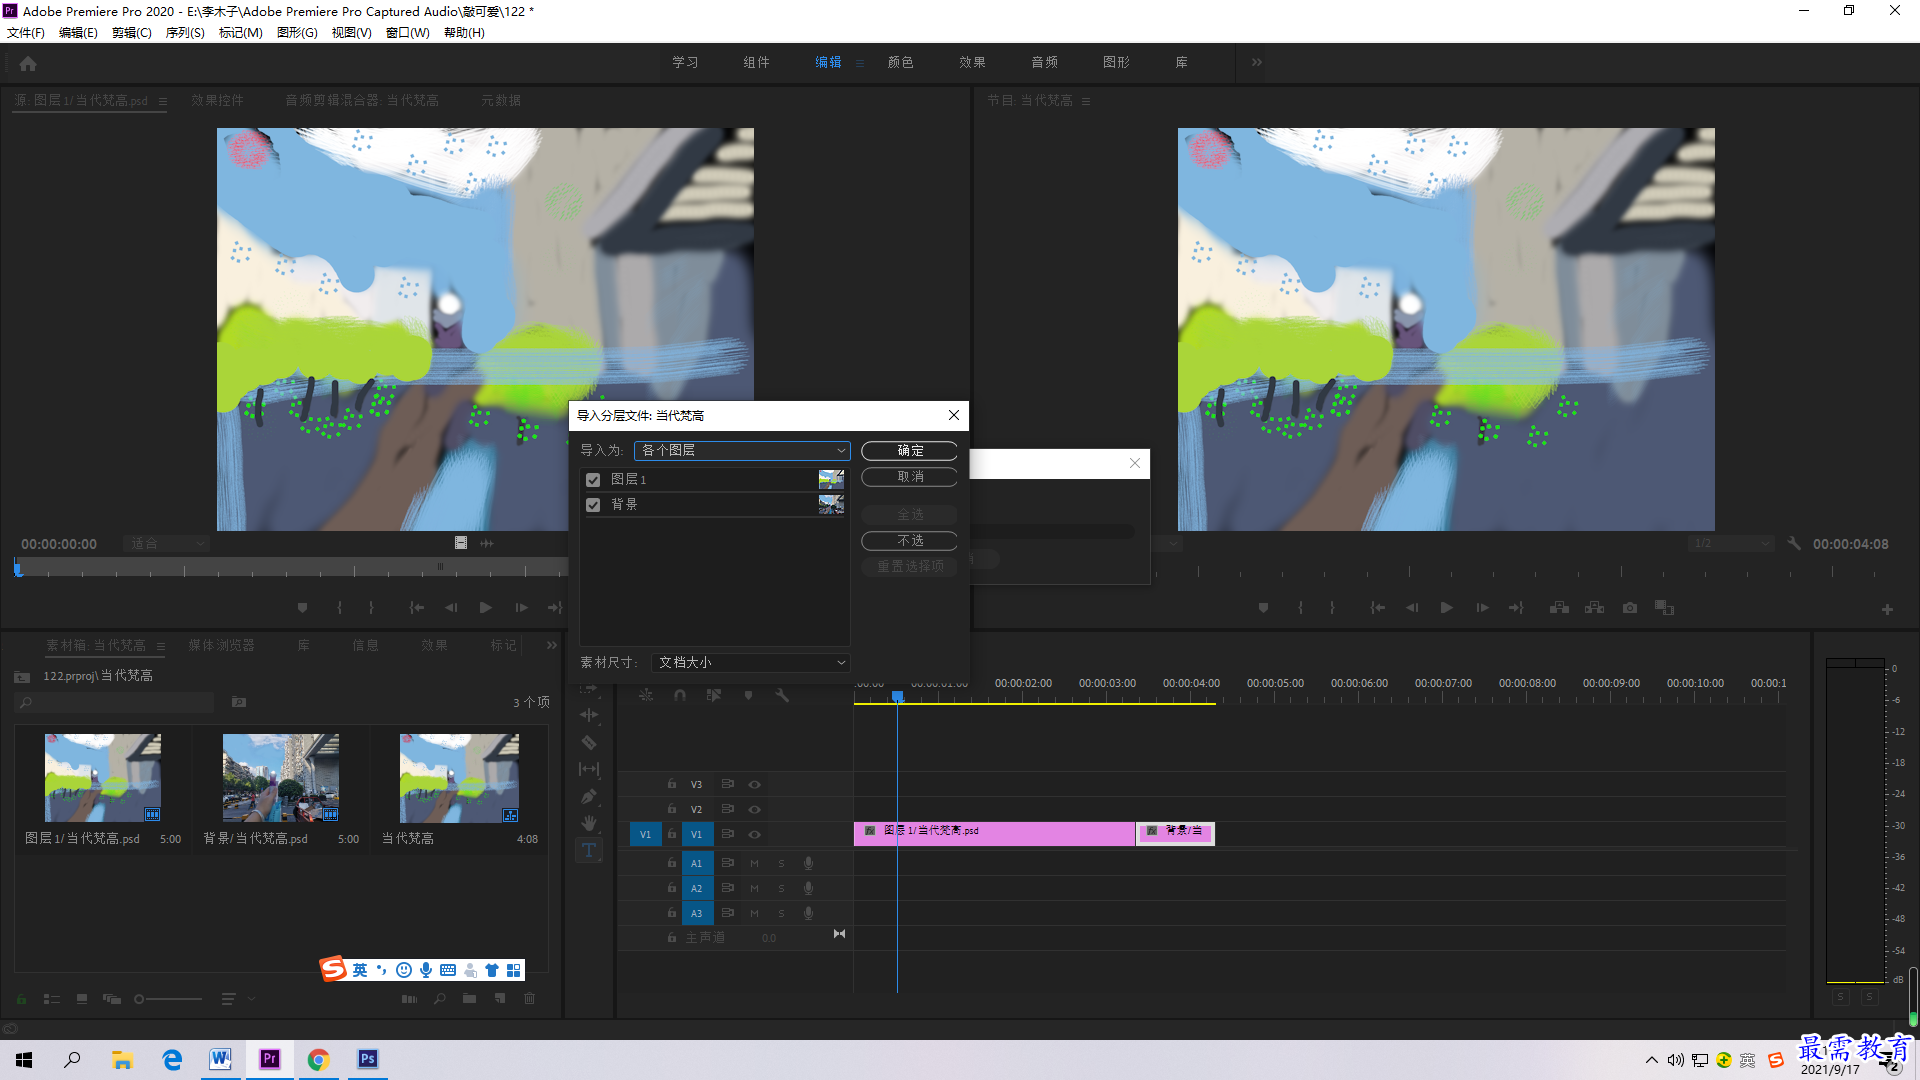Switch to 颜色 workspace
The image size is (1920, 1080).
pyautogui.click(x=900, y=62)
